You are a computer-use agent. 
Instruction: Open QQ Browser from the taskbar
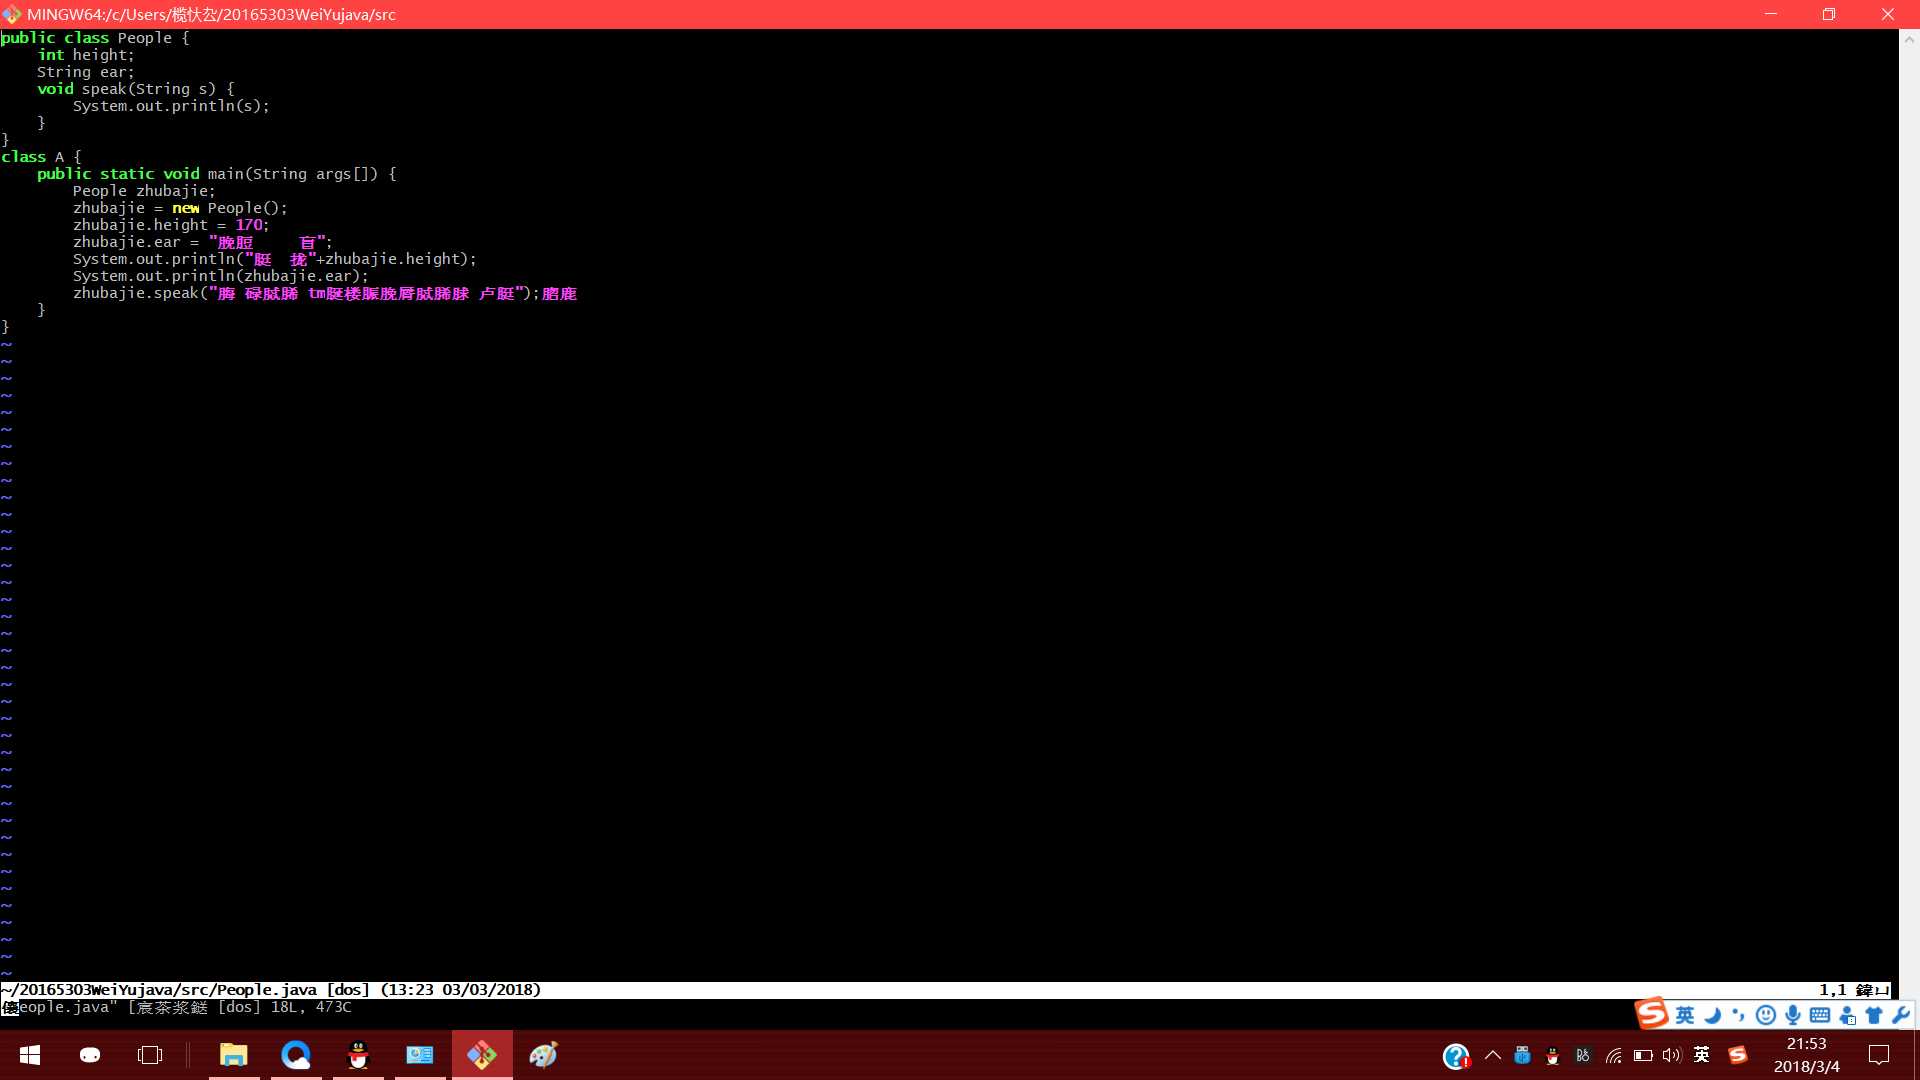pyautogui.click(x=296, y=1055)
